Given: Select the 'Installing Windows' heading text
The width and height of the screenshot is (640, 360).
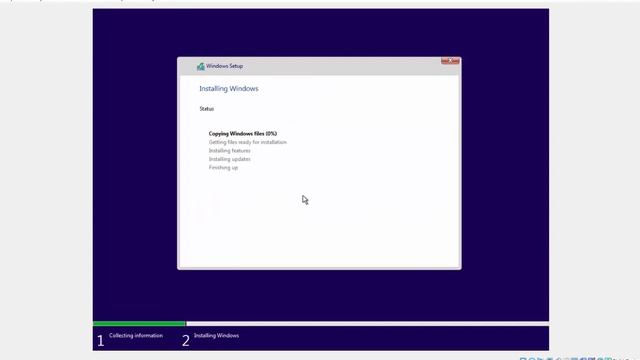Looking at the screenshot, I should pos(229,89).
